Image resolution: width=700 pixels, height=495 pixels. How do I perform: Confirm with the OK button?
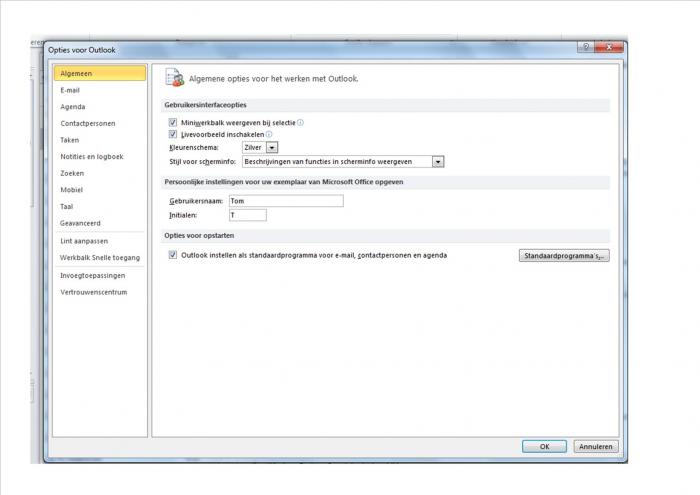click(544, 446)
